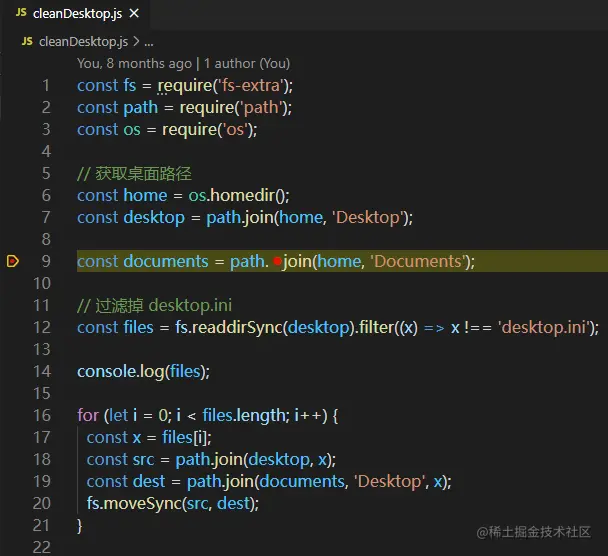The width and height of the screenshot is (608, 556).
Task: Click 'homedir' on line 6
Action: point(242,195)
